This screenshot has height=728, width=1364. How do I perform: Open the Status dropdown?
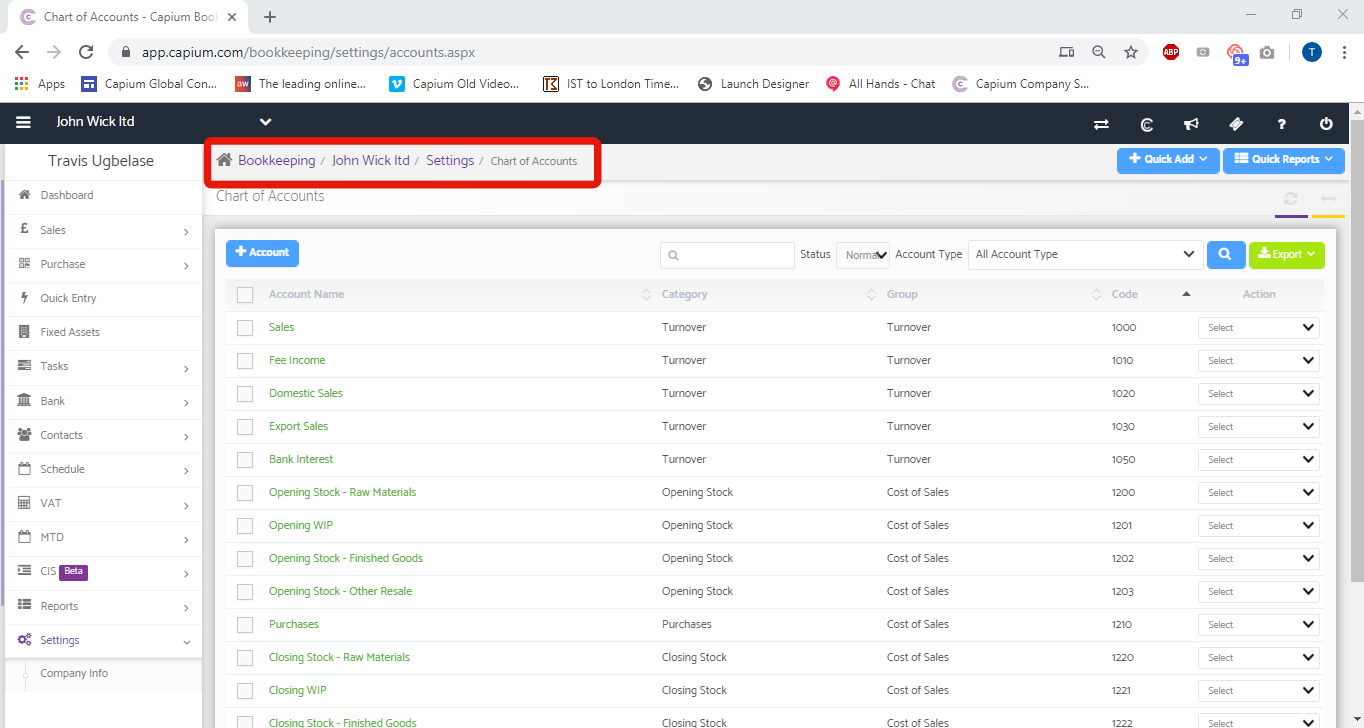[x=862, y=255]
